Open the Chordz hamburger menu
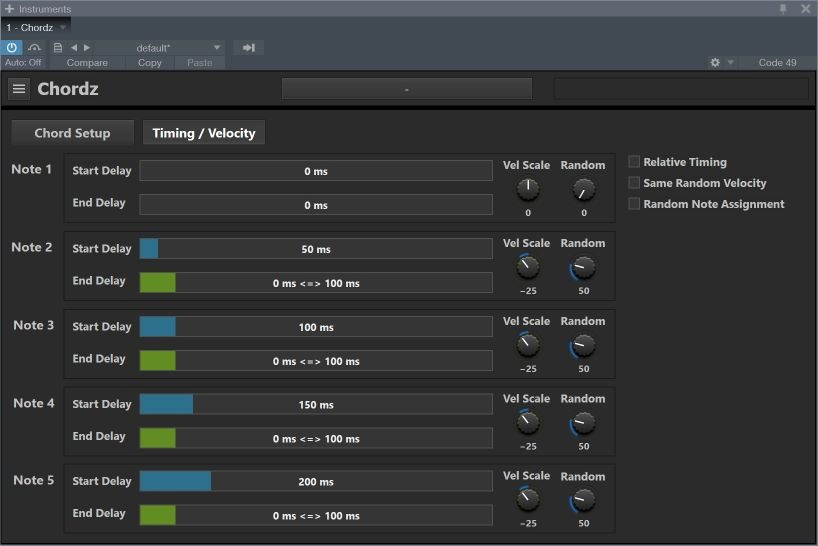Viewport: 818px width, 546px height. (x=19, y=89)
